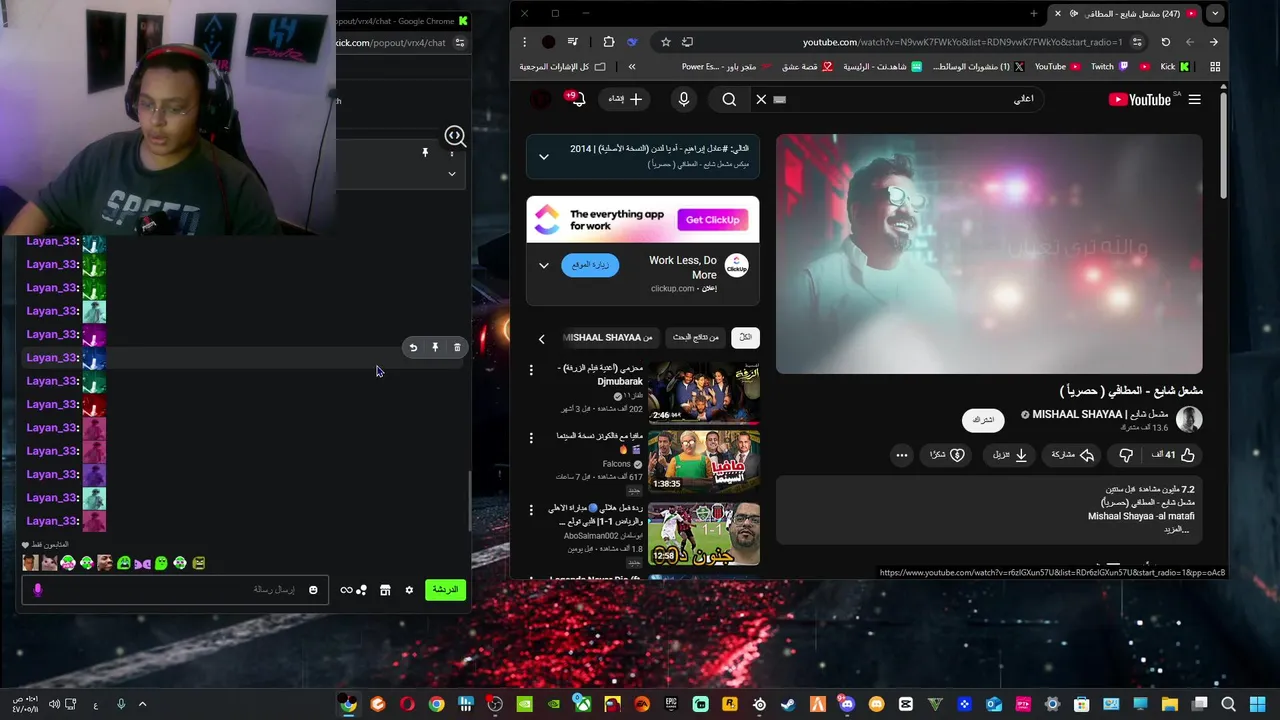Delete the hovered Layan_33 chat message
Viewport: 1280px width, 720px height.
[x=457, y=347]
